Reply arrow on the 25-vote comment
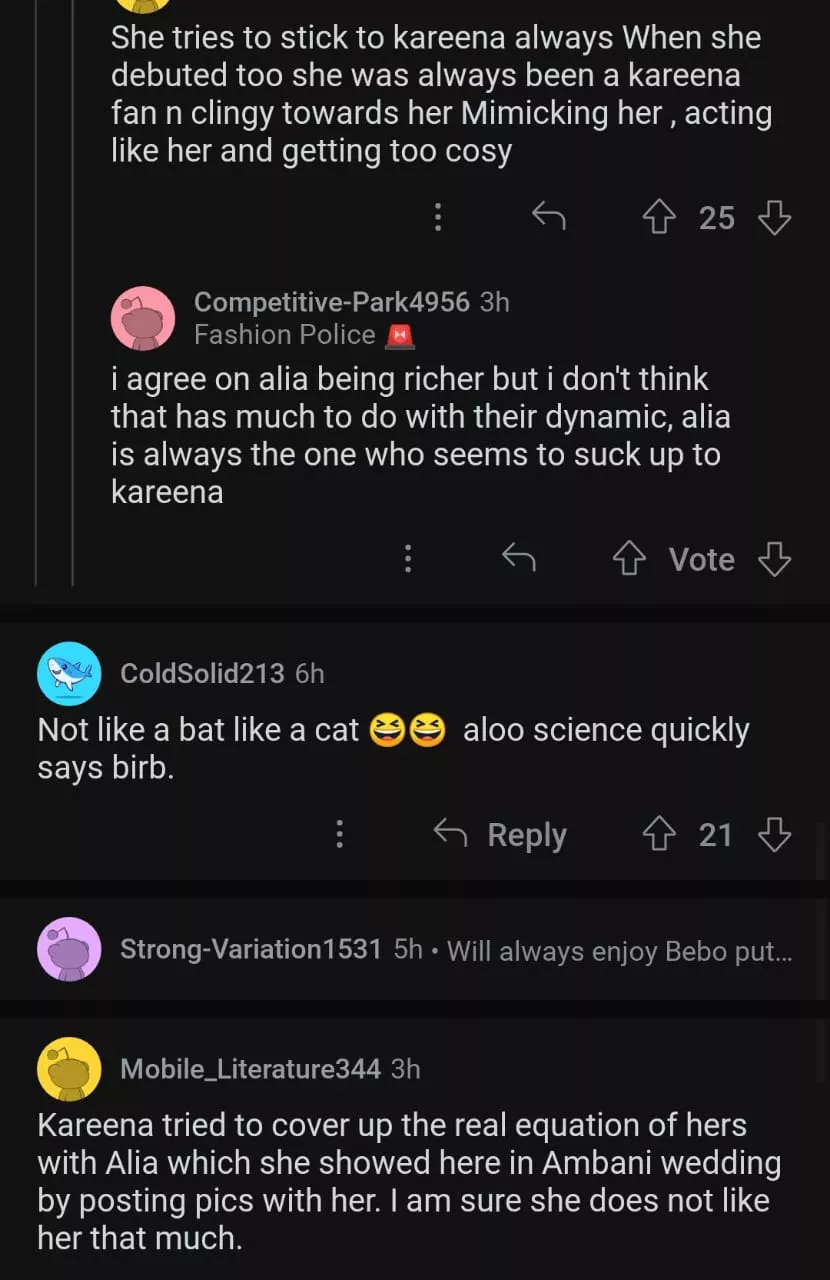 pyautogui.click(x=548, y=216)
